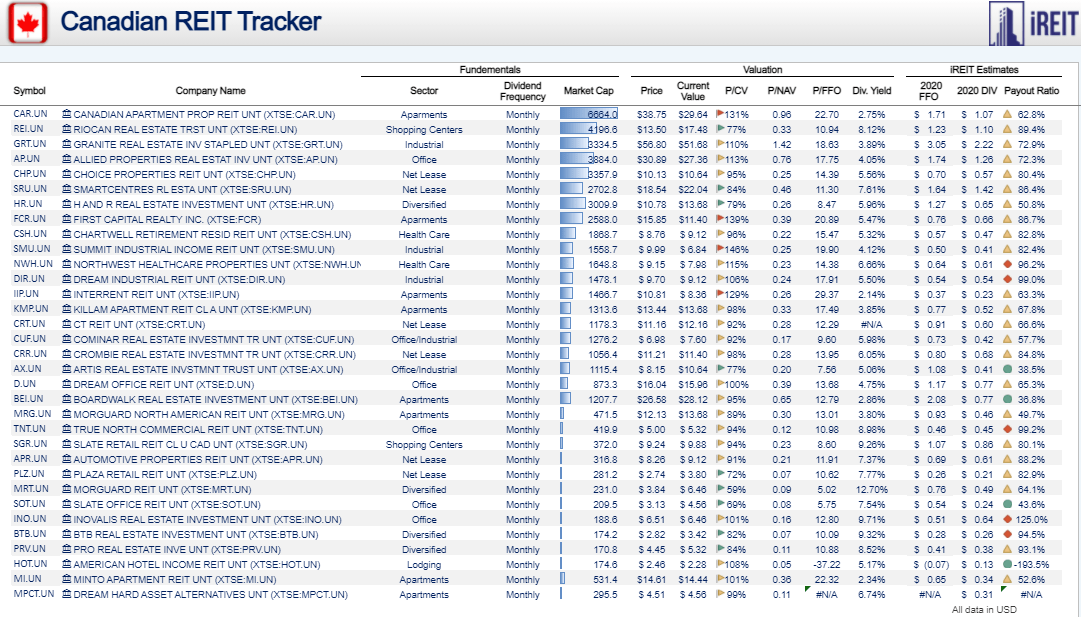Click the Fundementals group header
The height and width of the screenshot is (617, 1081).
490,70
